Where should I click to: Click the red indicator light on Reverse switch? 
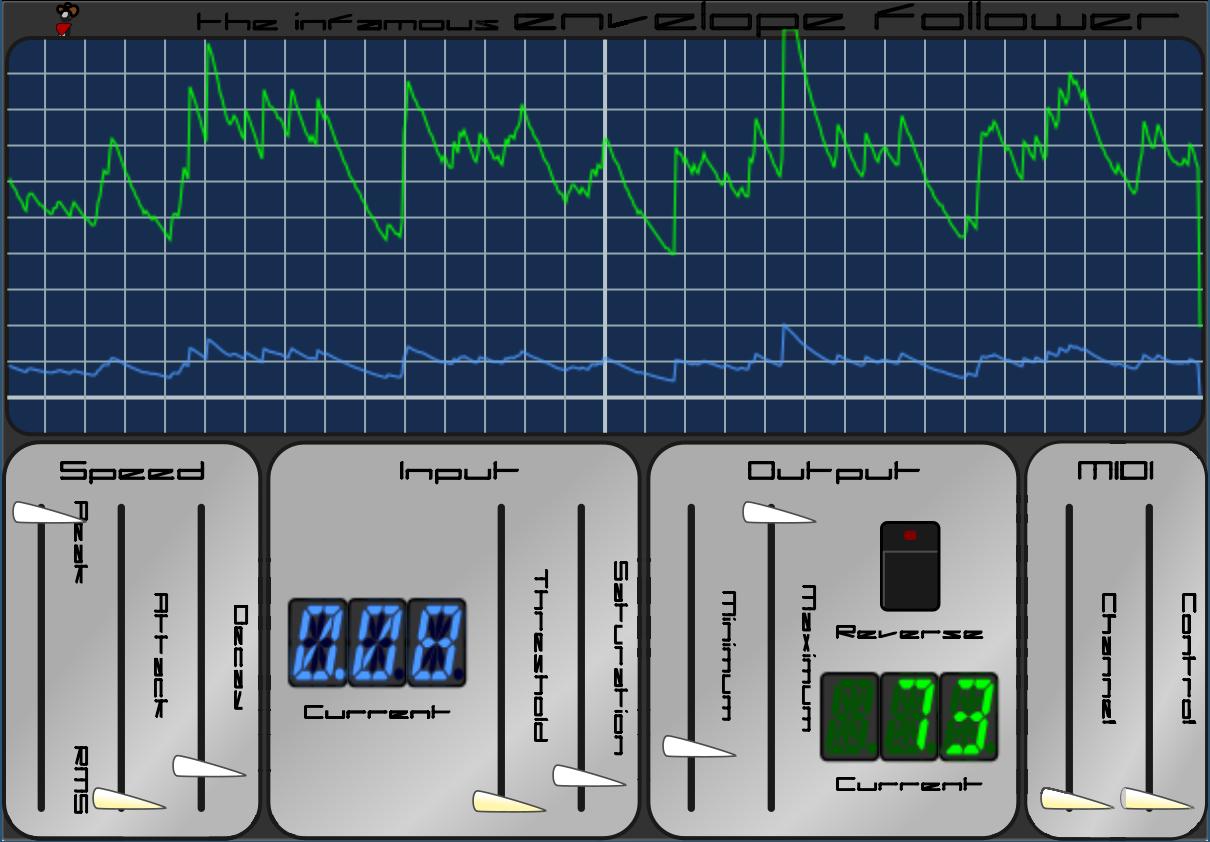point(910,536)
